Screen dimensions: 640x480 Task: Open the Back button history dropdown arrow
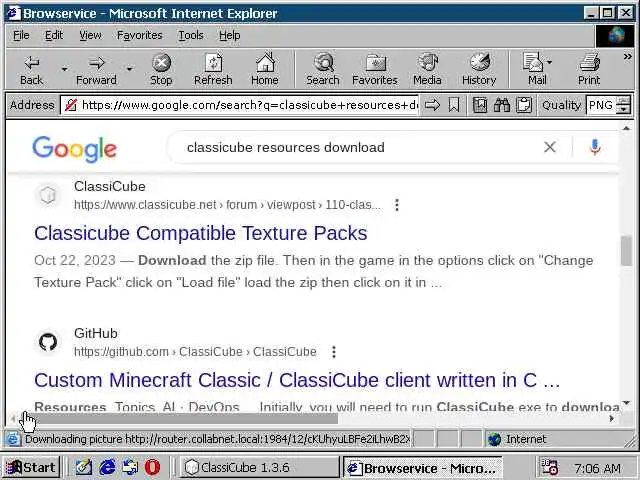[x=64, y=69]
